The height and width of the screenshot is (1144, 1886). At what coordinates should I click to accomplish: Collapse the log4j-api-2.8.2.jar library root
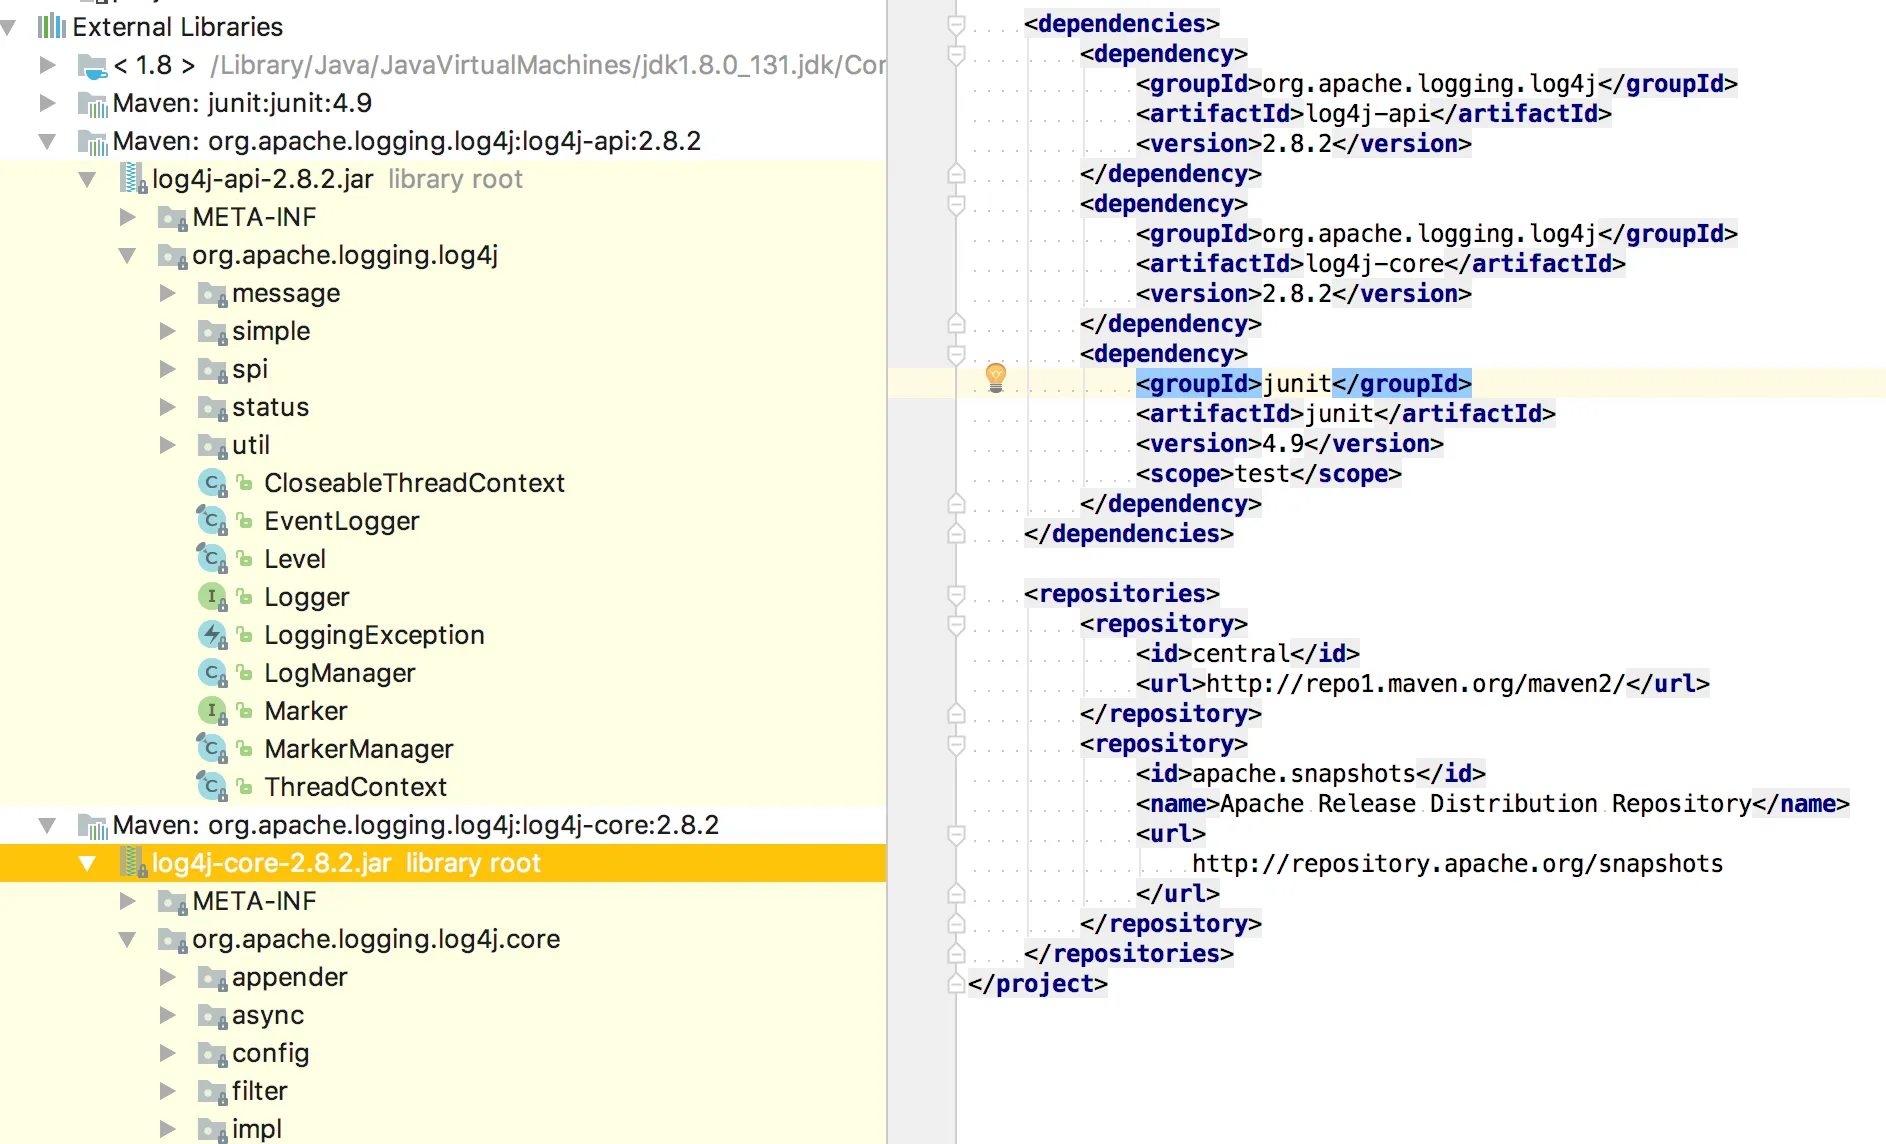coord(87,179)
